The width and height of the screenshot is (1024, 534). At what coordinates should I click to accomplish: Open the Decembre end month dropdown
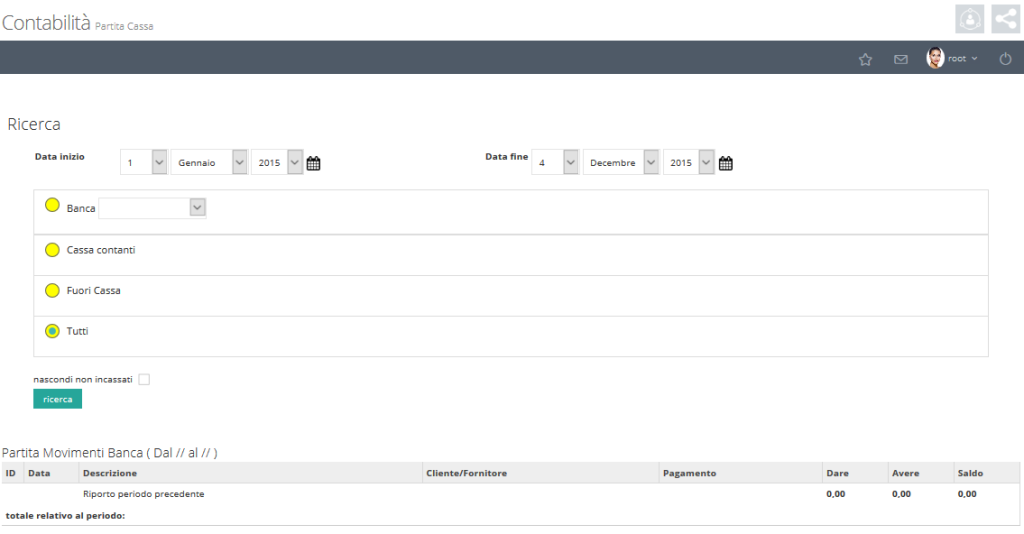pyautogui.click(x=620, y=163)
